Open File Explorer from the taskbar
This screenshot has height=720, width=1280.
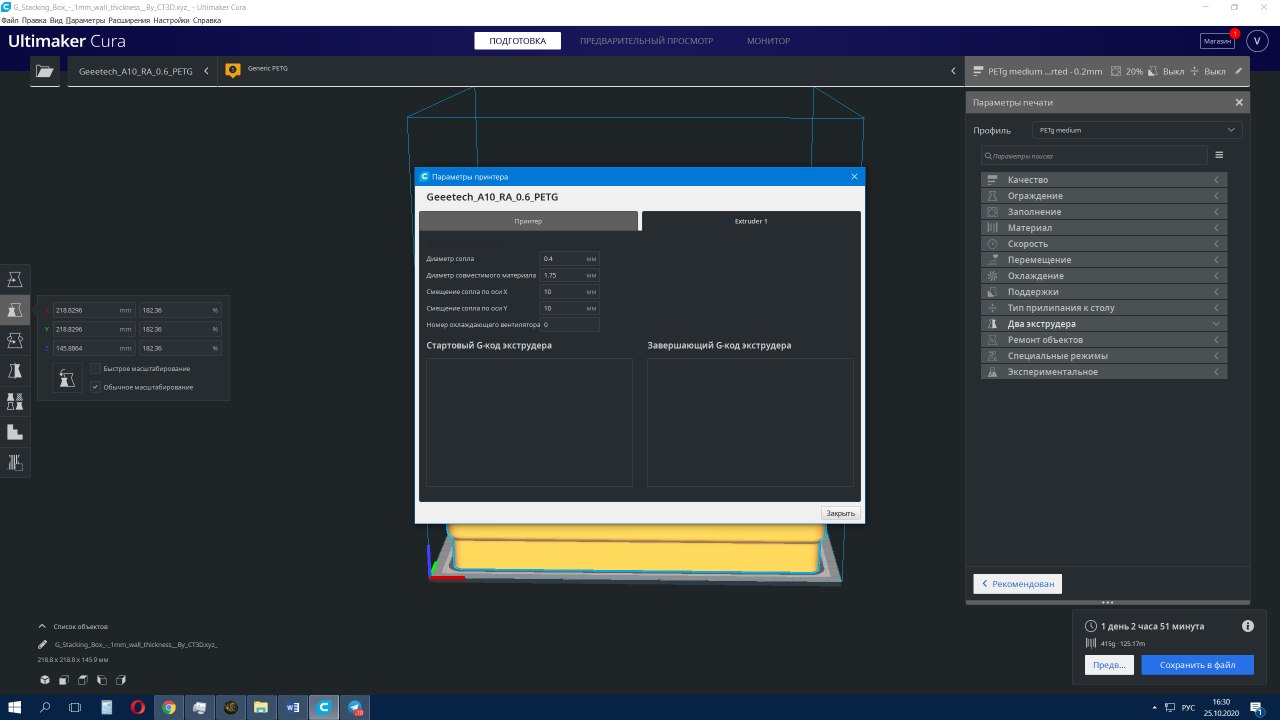coord(262,707)
